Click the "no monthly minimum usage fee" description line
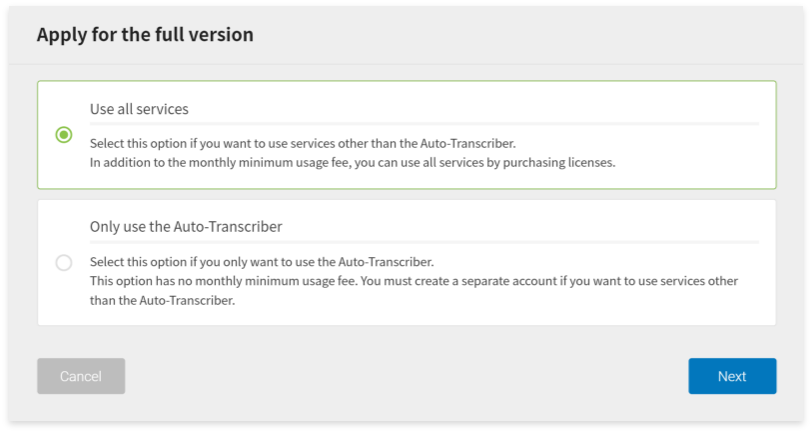The height and width of the screenshot is (433, 812). (414, 281)
